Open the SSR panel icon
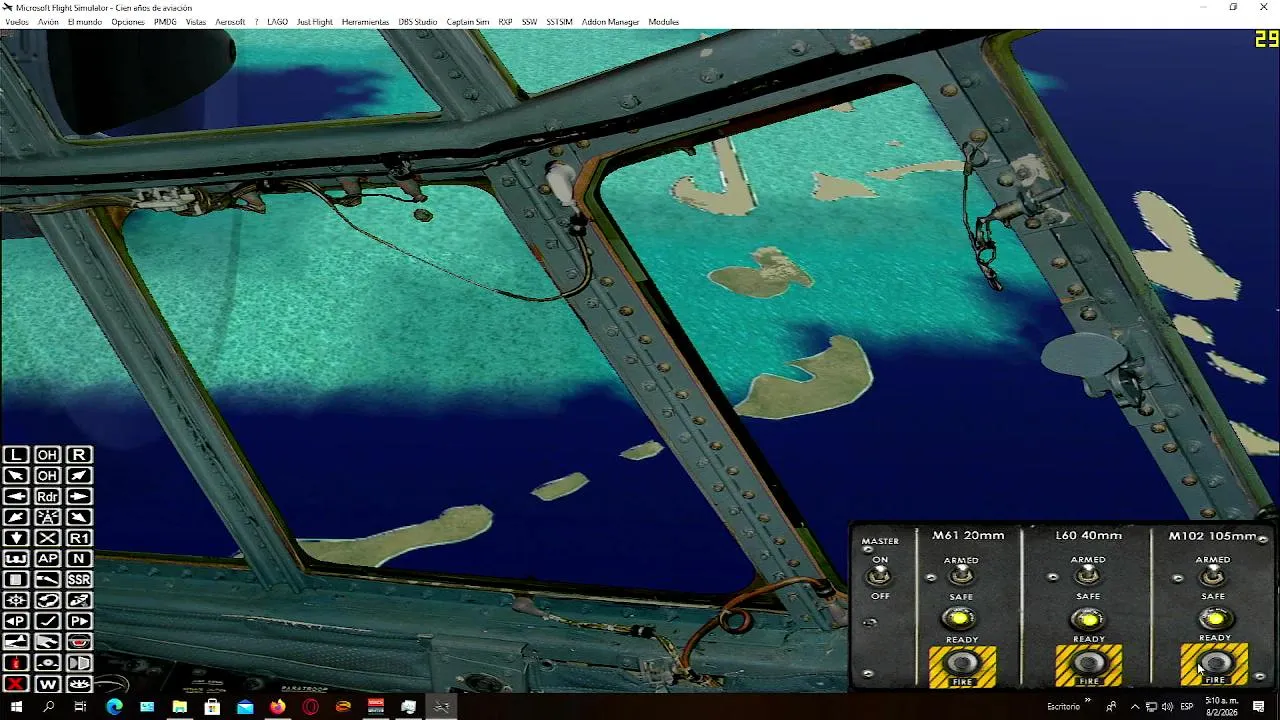Screen dimensions: 1280x720 (79, 580)
